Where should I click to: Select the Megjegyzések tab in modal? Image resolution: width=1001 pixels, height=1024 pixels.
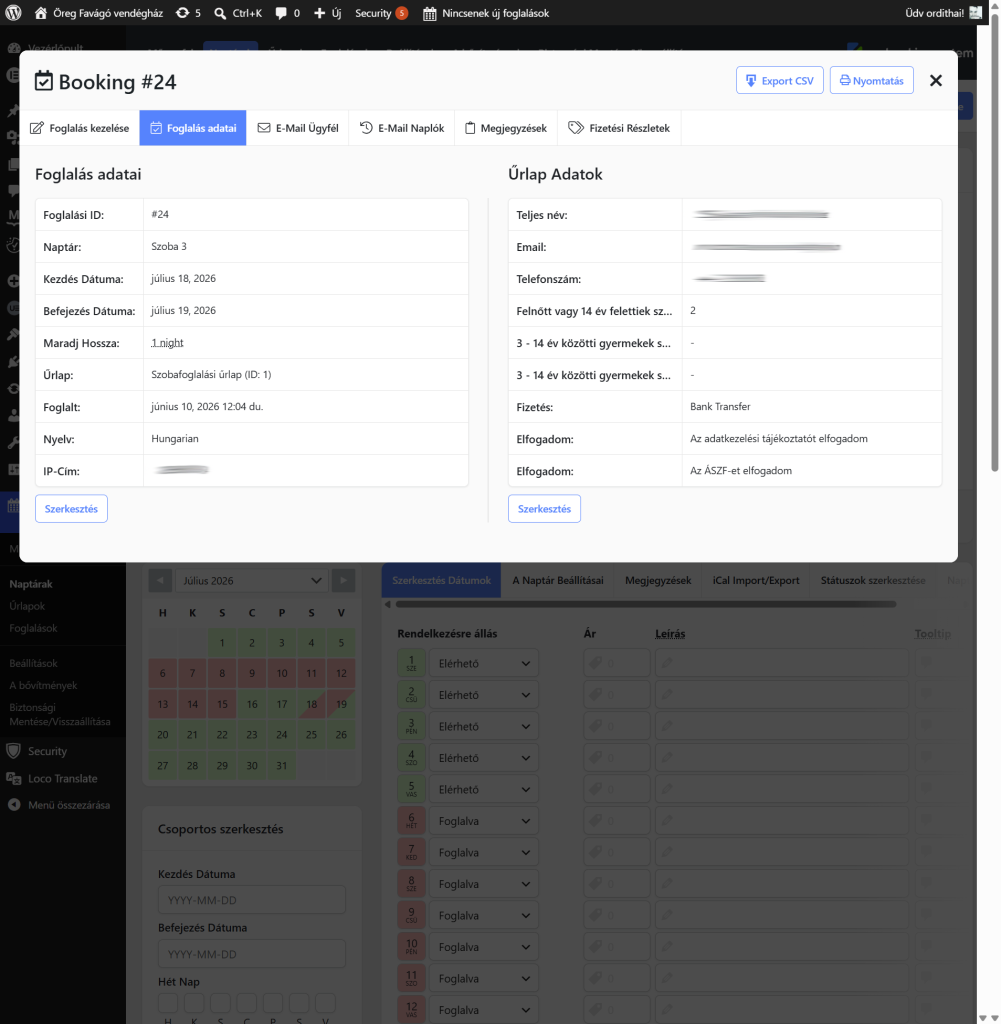[x=506, y=128]
